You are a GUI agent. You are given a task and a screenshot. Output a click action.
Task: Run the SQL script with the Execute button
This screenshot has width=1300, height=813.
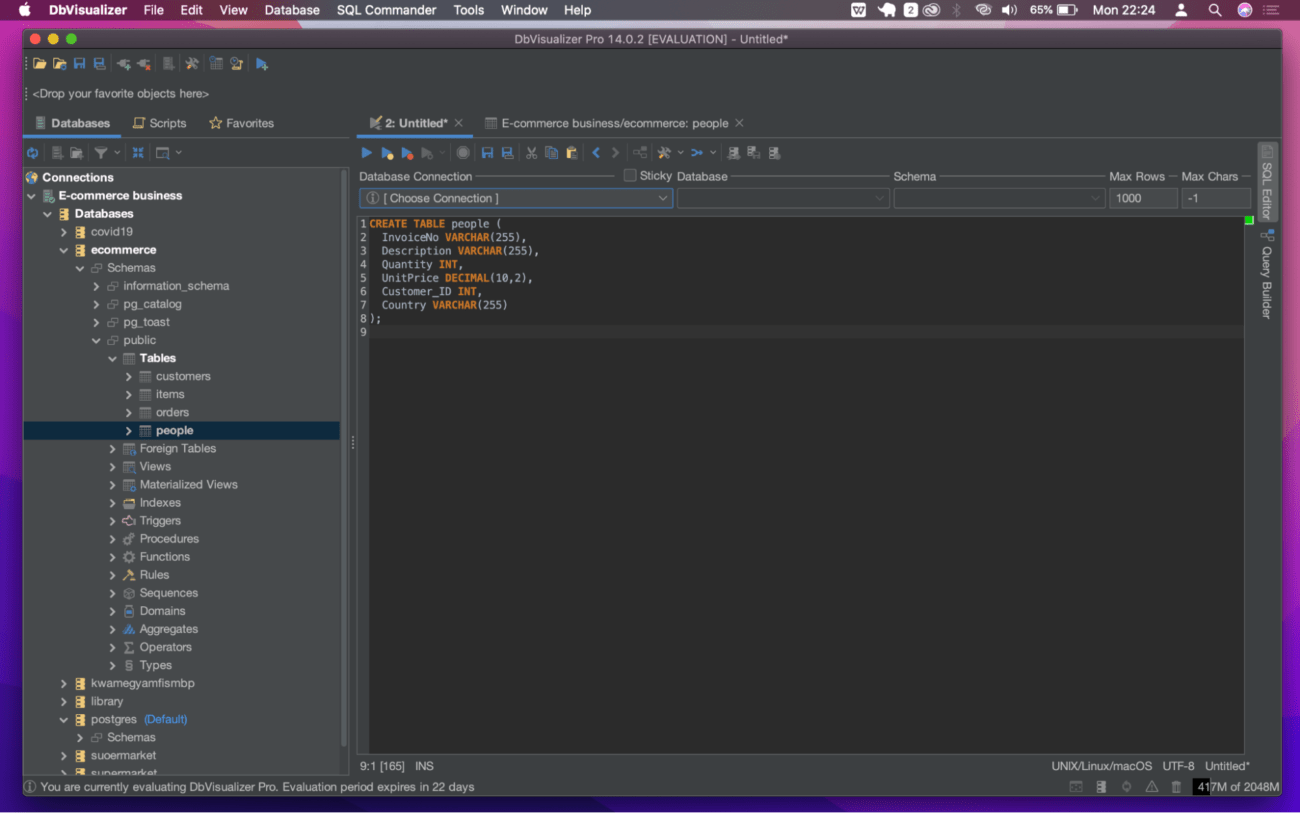click(366, 152)
